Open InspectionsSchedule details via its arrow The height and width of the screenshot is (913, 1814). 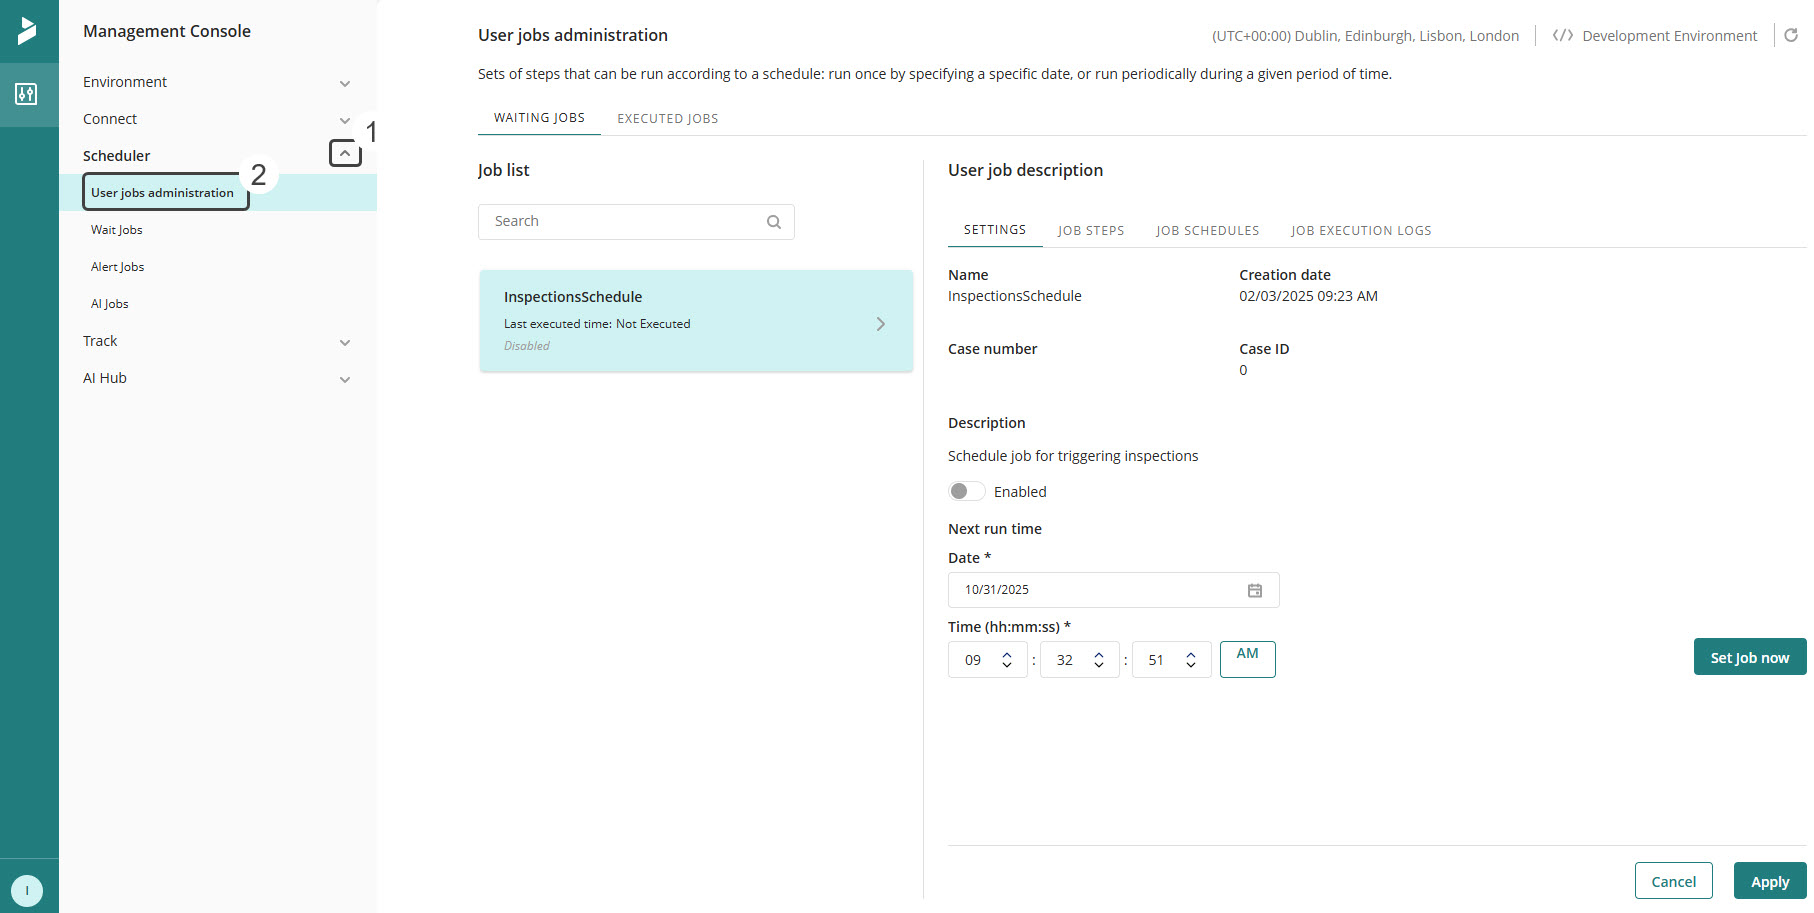880,323
